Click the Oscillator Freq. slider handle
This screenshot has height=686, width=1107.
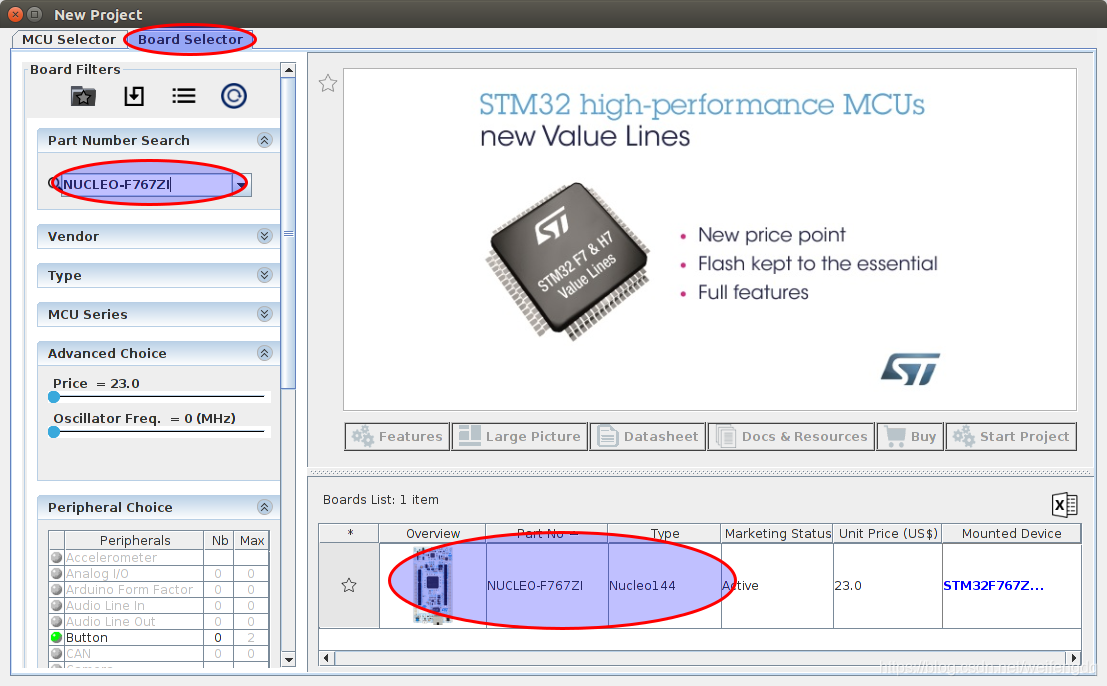54,432
